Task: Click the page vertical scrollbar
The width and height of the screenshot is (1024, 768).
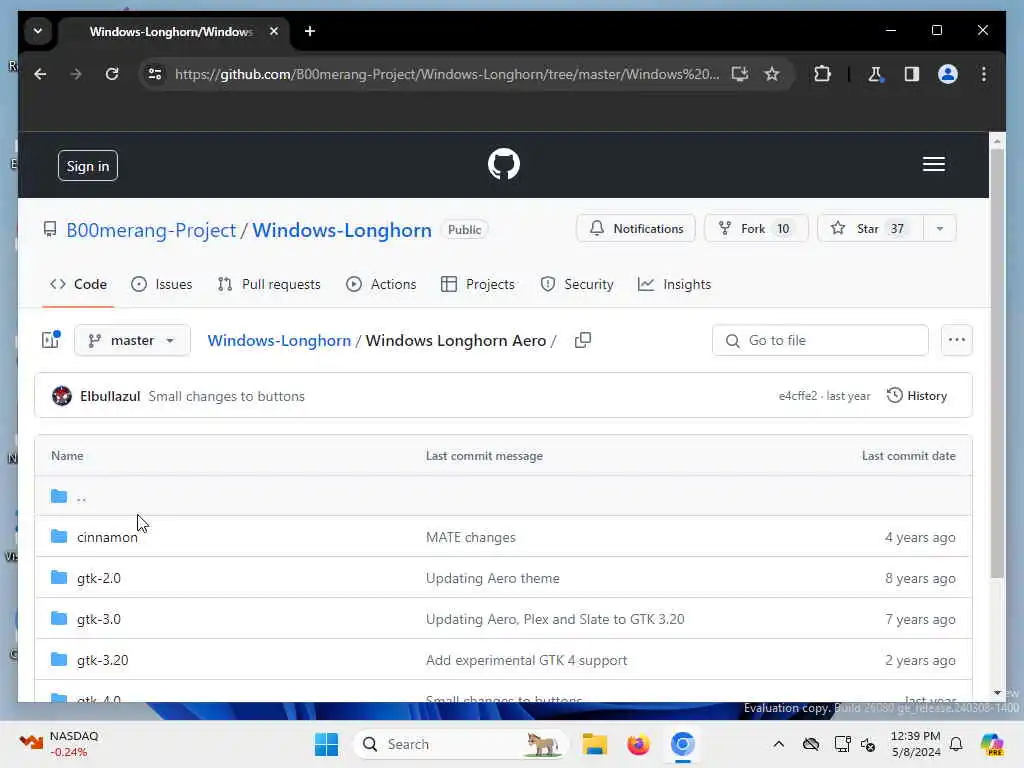Action: (997, 362)
